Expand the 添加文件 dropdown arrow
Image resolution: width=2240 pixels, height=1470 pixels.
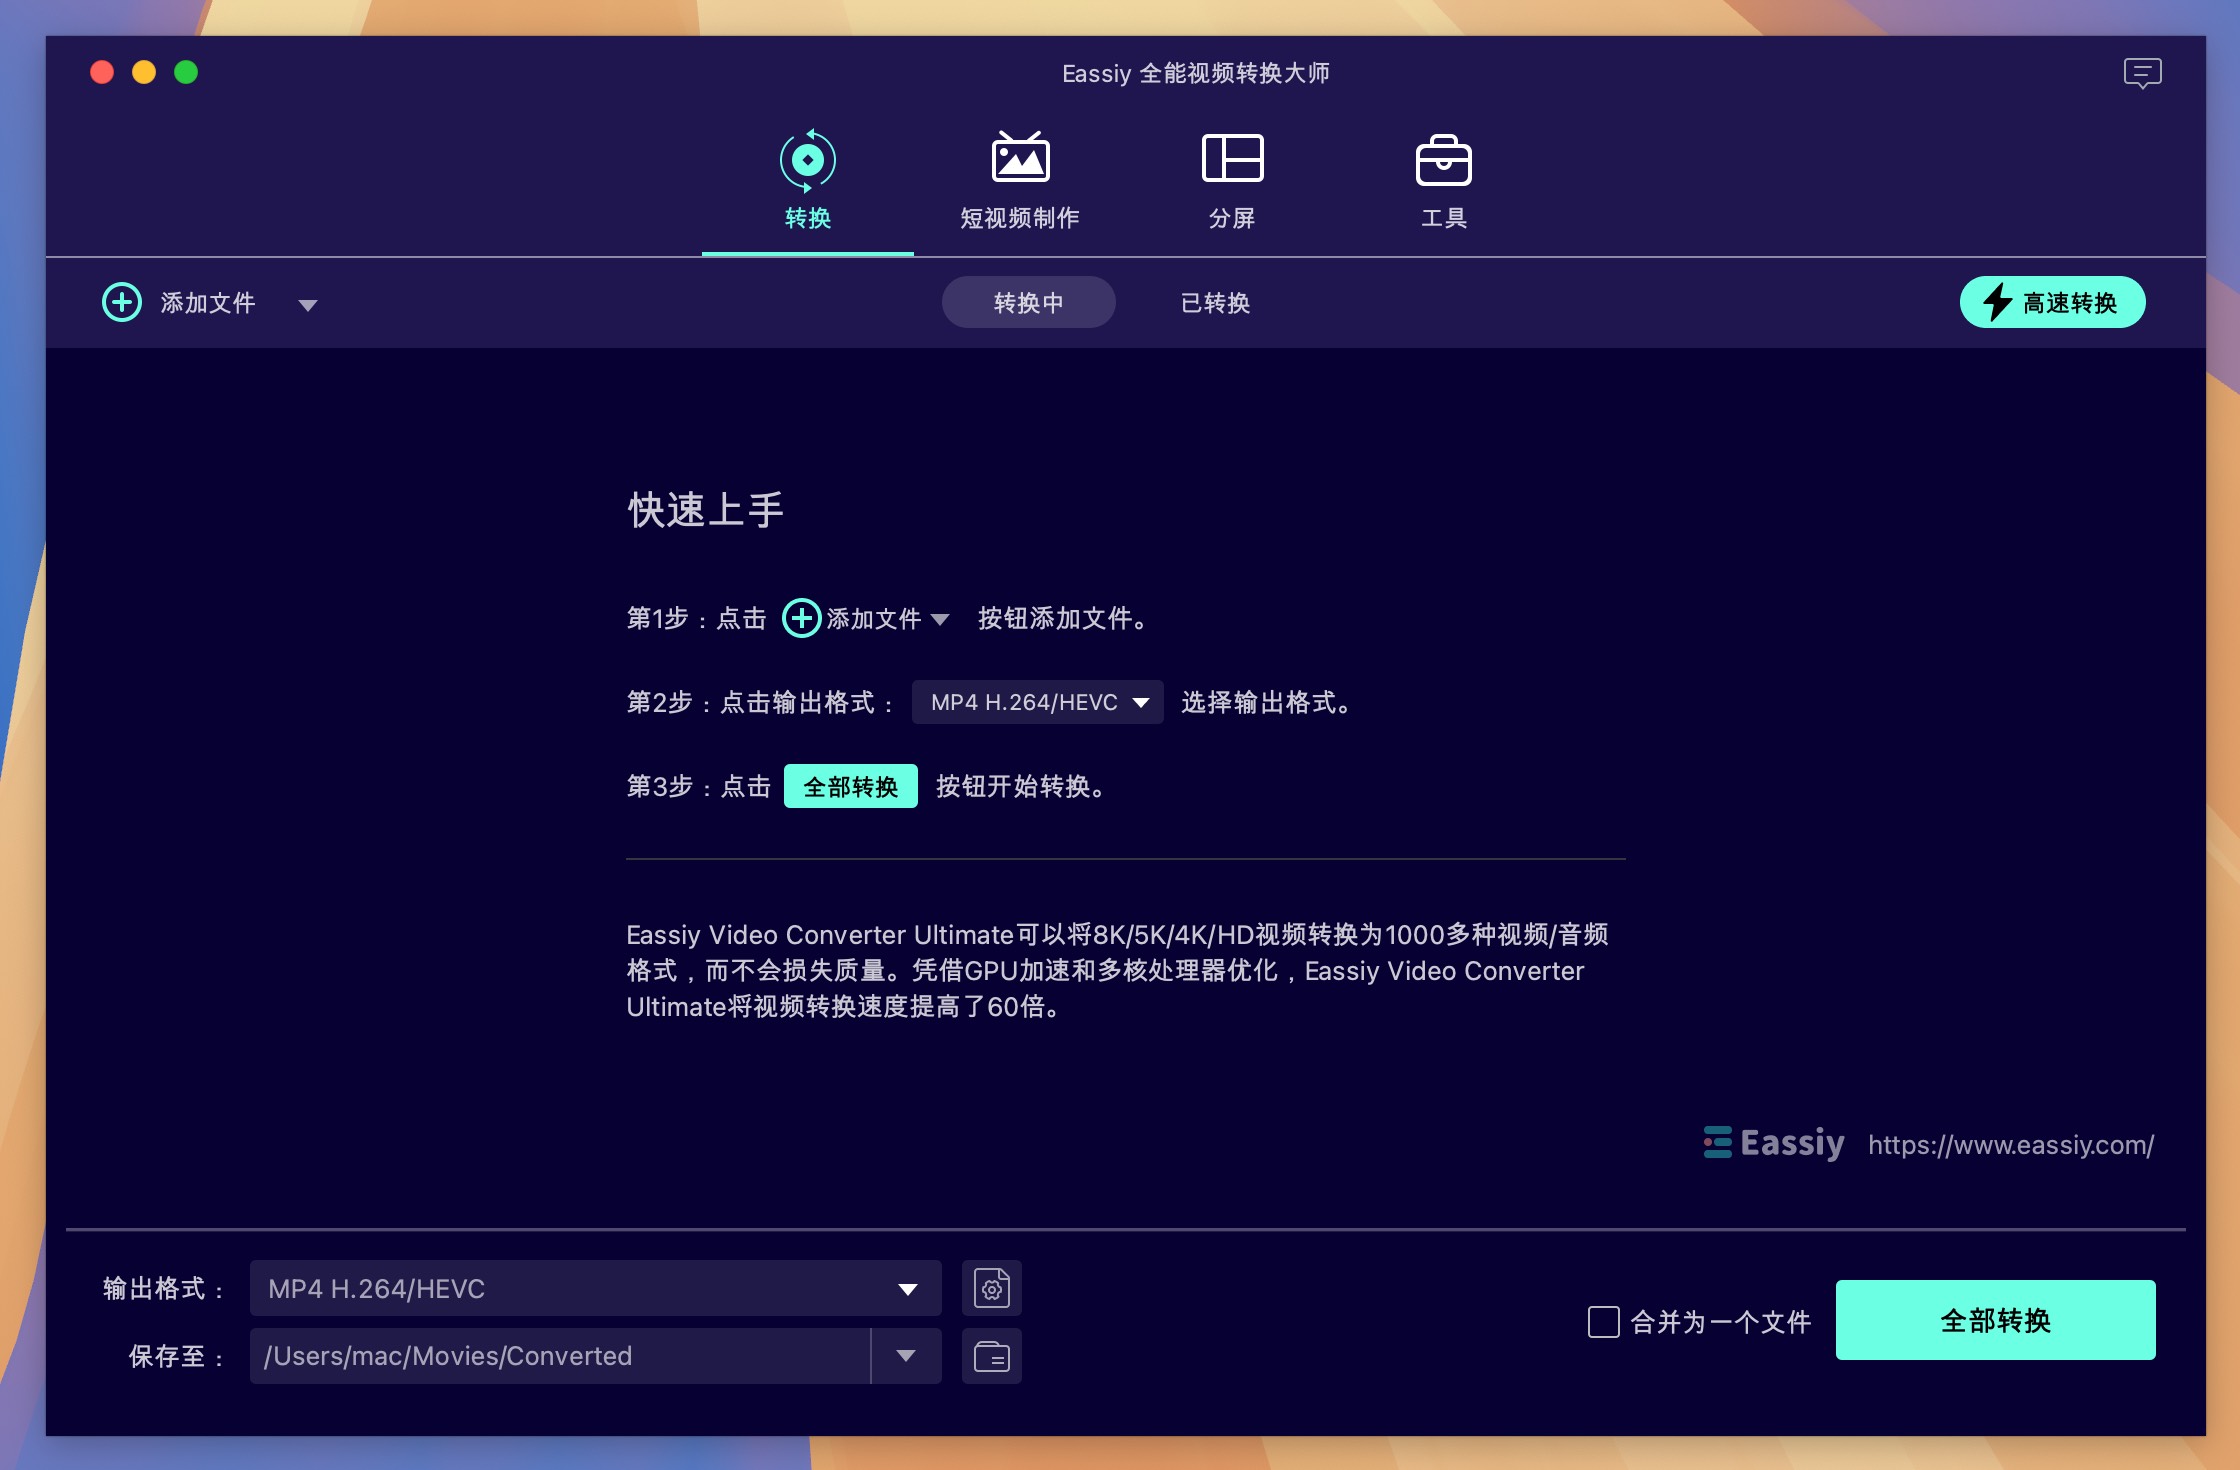click(308, 305)
